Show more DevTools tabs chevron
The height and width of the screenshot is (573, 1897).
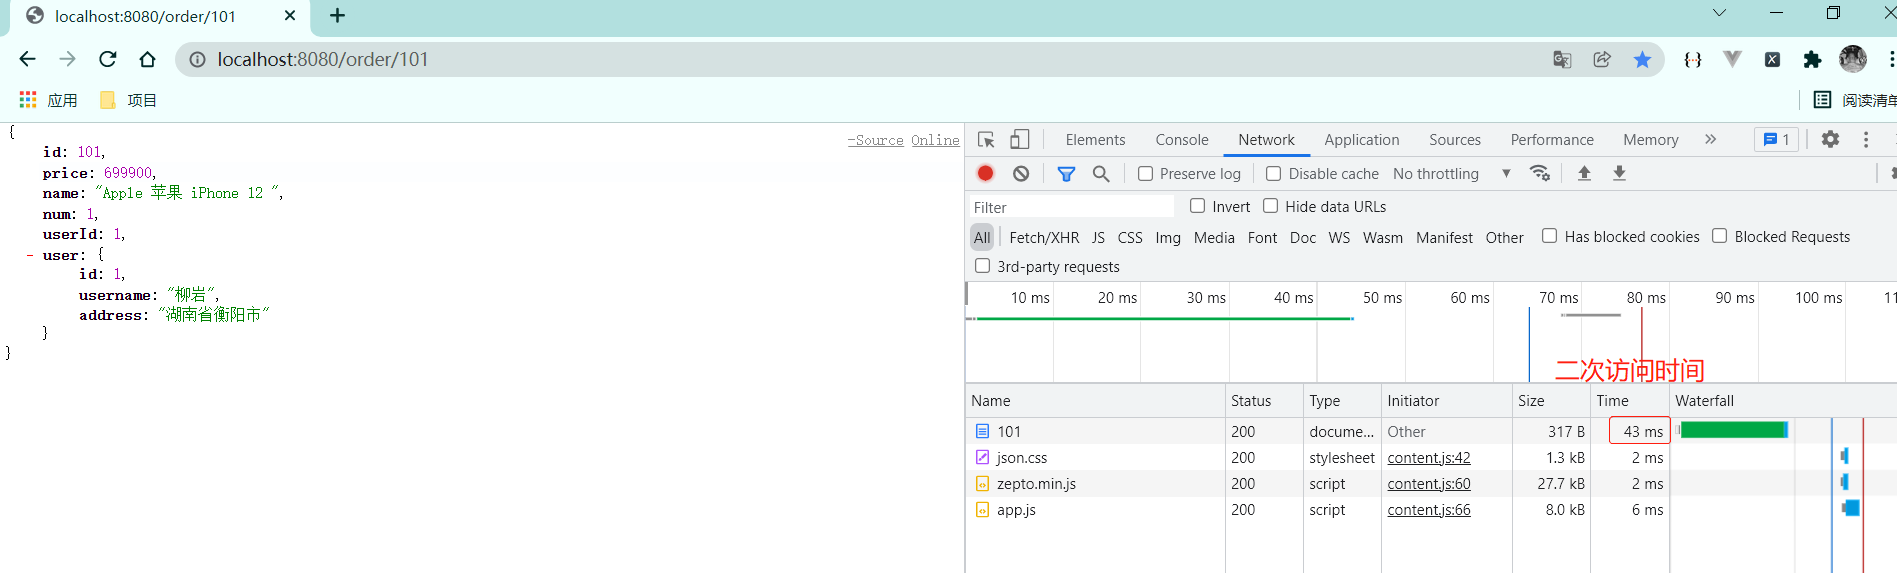click(1710, 140)
